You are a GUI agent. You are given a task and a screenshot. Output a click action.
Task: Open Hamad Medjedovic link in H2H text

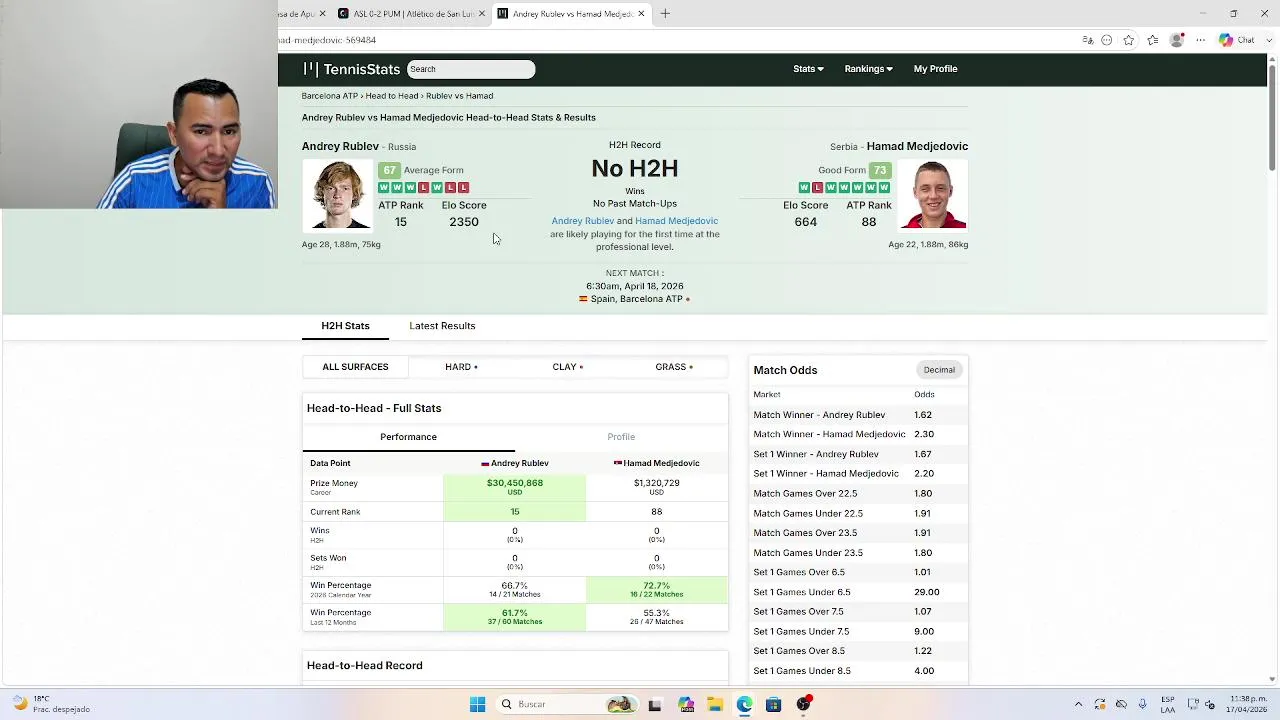pos(676,221)
